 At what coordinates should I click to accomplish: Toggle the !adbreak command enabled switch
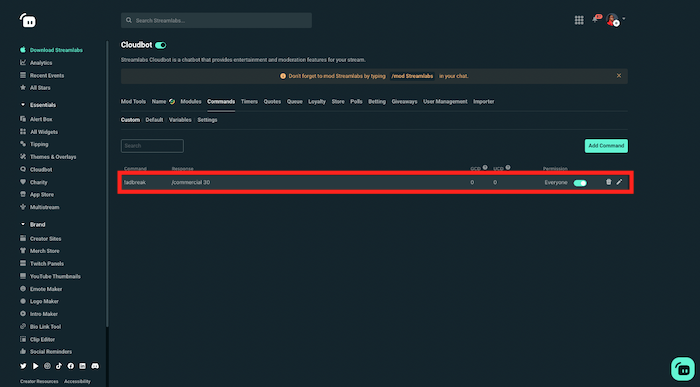(580, 183)
